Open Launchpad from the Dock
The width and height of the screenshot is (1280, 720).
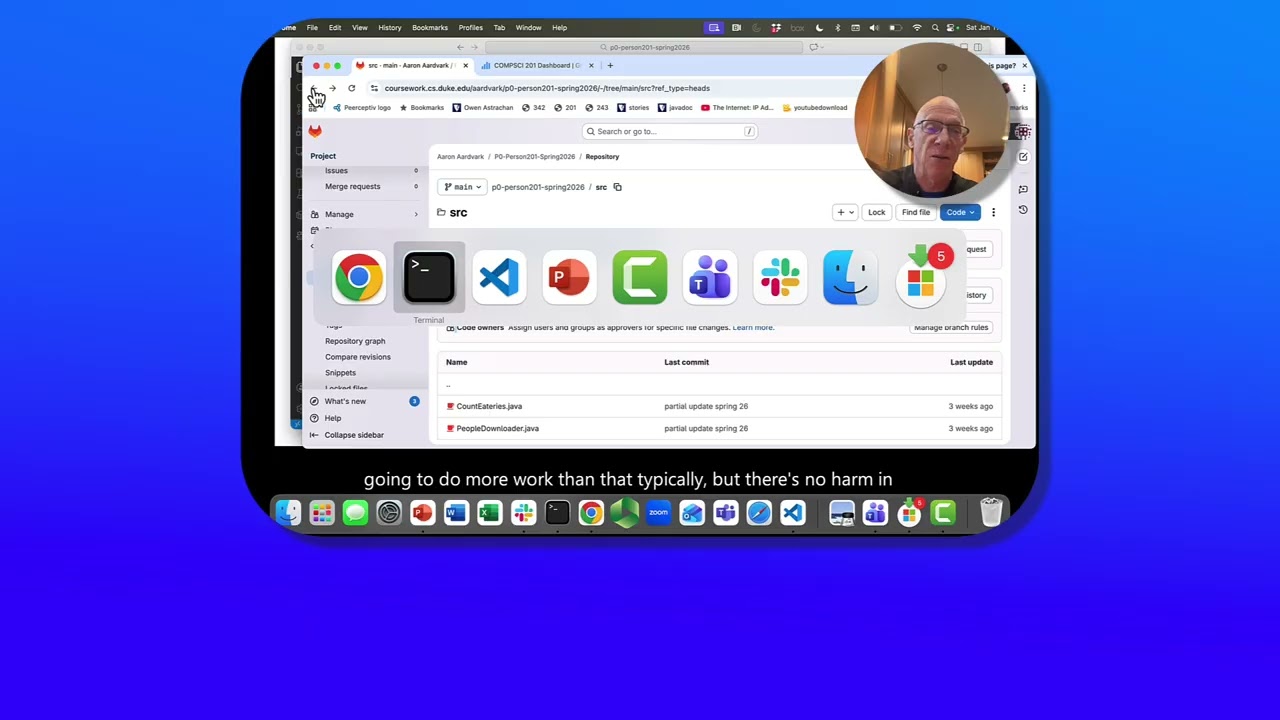pos(321,513)
